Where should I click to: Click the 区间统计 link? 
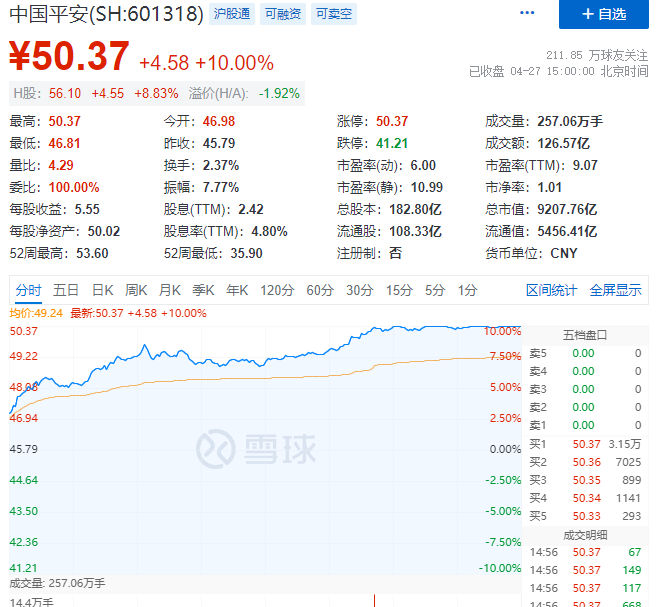pyautogui.click(x=551, y=290)
